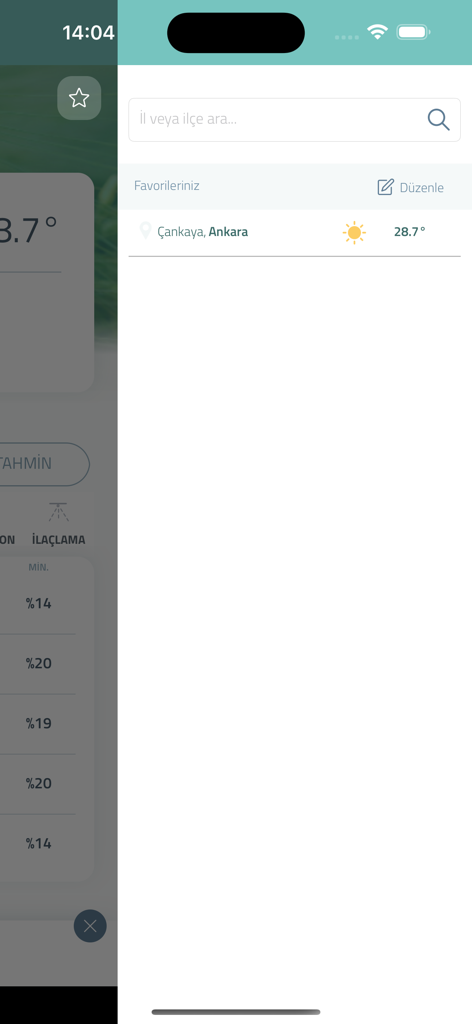472x1024 pixels.
Task: Tap the Düzenle text label
Action: [422, 188]
